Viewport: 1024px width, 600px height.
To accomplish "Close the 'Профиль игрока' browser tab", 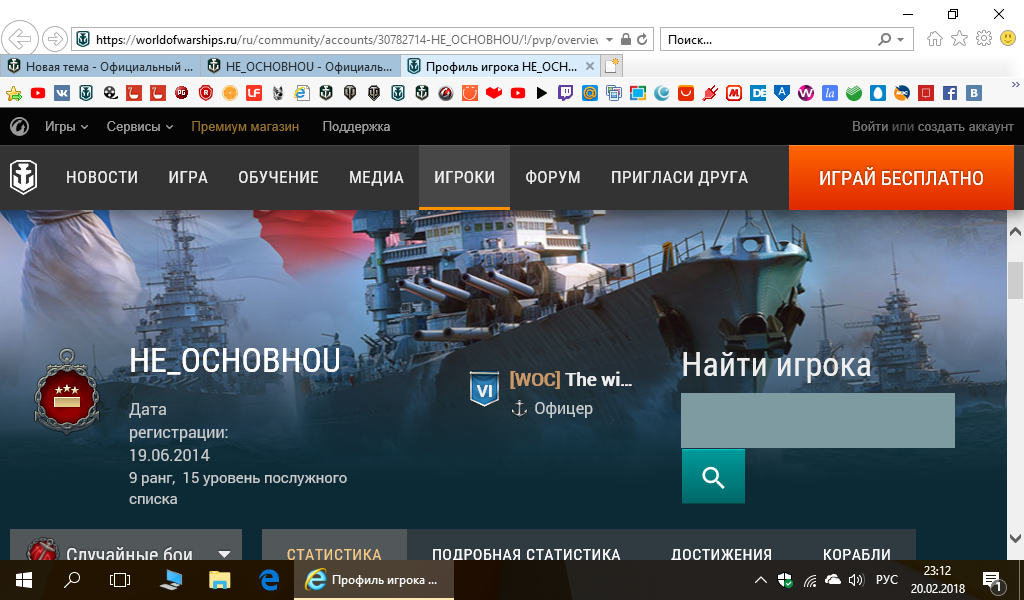I will (x=590, y=66).
